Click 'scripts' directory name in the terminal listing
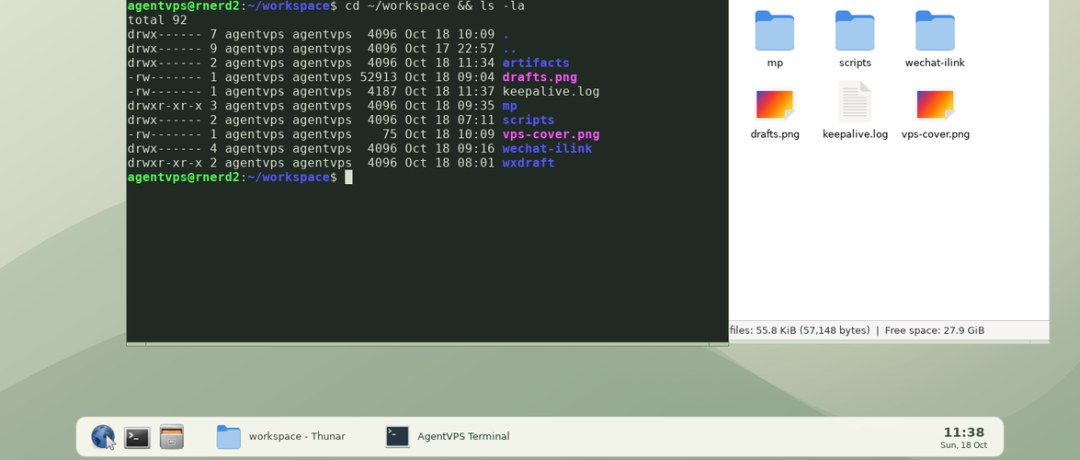Image resolution: width=1080 pixels, height=460 pixels. coord(528,120)
